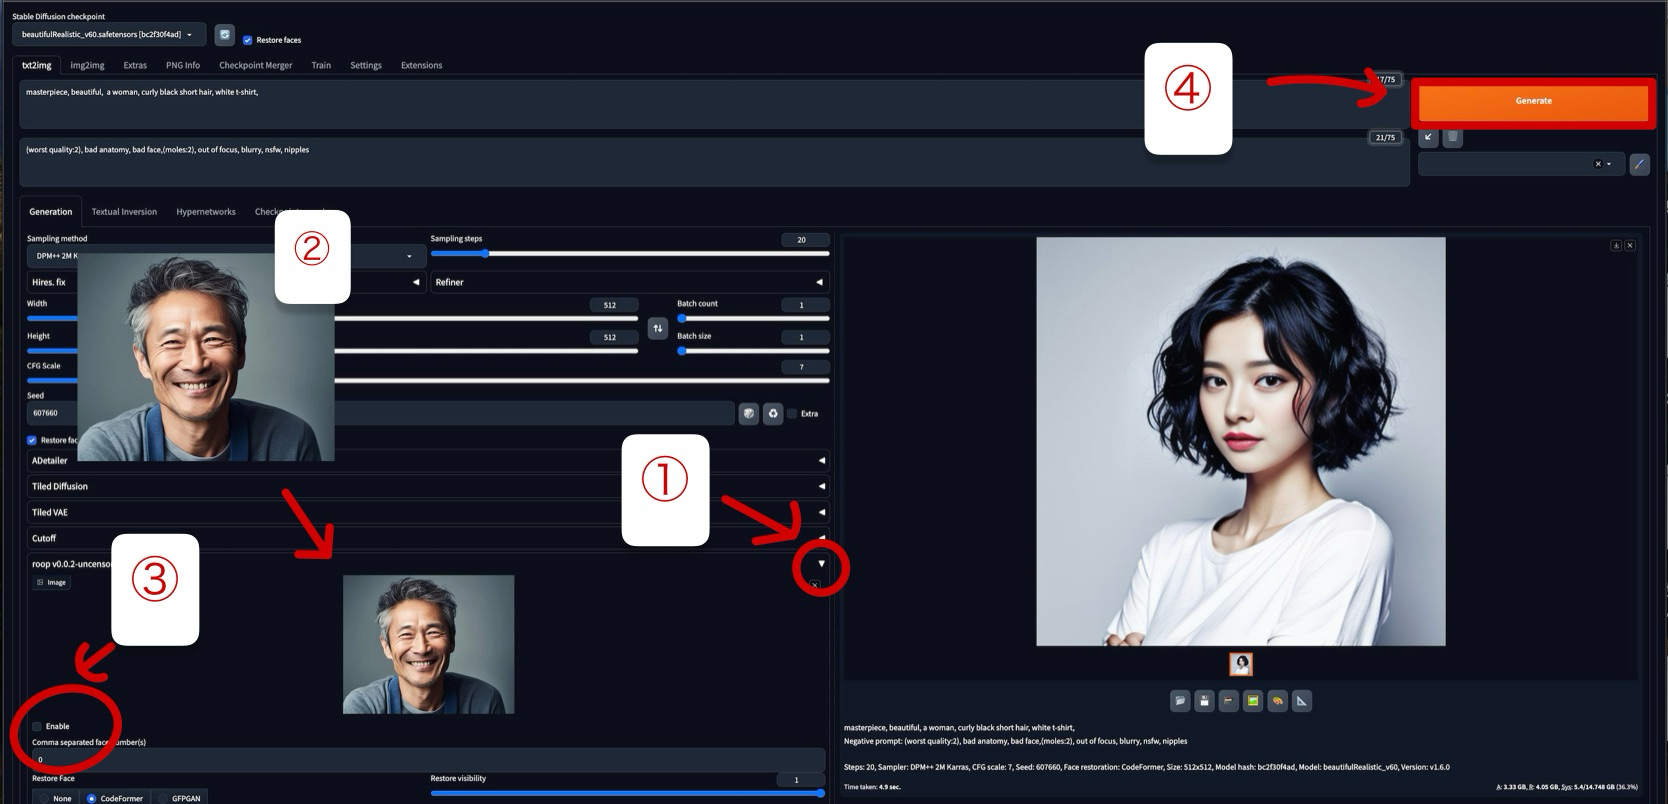
Task: Switch to the img2img tab
Action: pyautogui.click(x=87, y=65)
